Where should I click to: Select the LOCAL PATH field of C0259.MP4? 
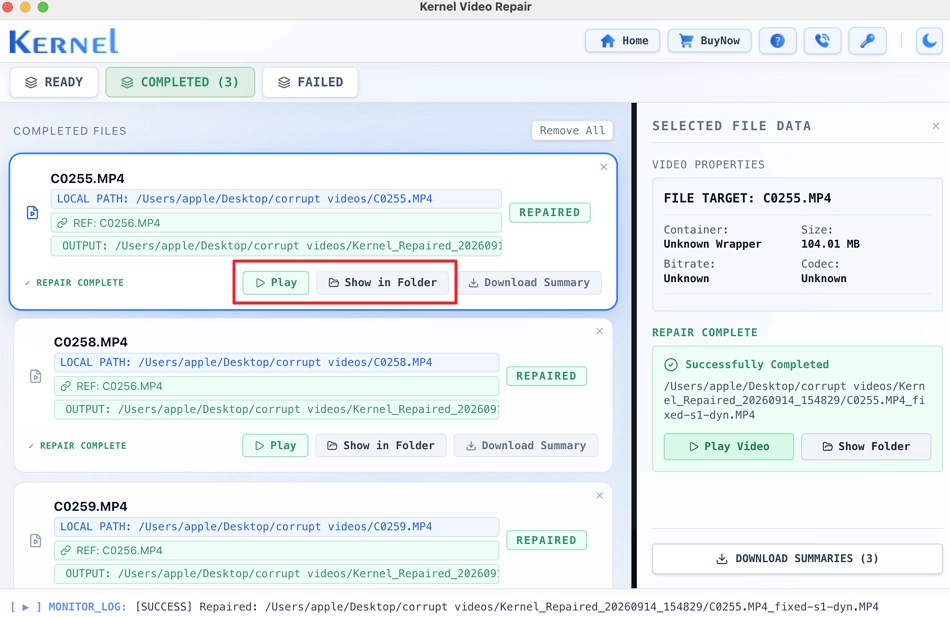(276, 527)
